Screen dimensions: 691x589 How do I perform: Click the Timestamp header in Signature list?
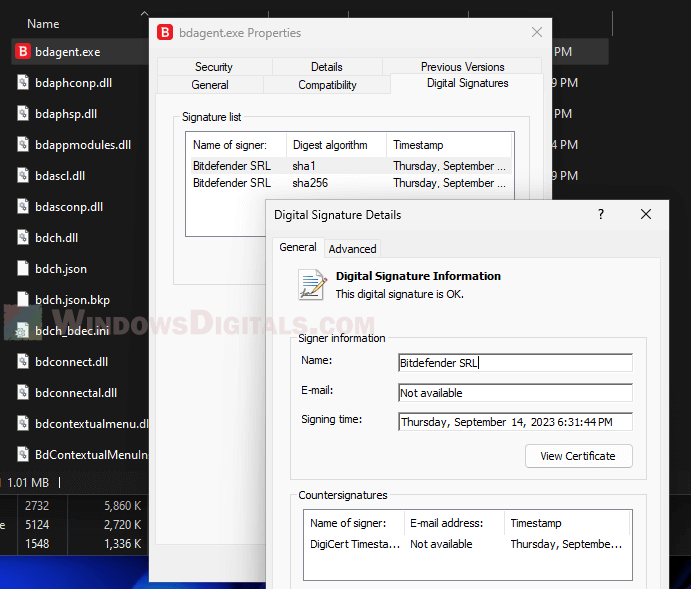click(449, 145)
